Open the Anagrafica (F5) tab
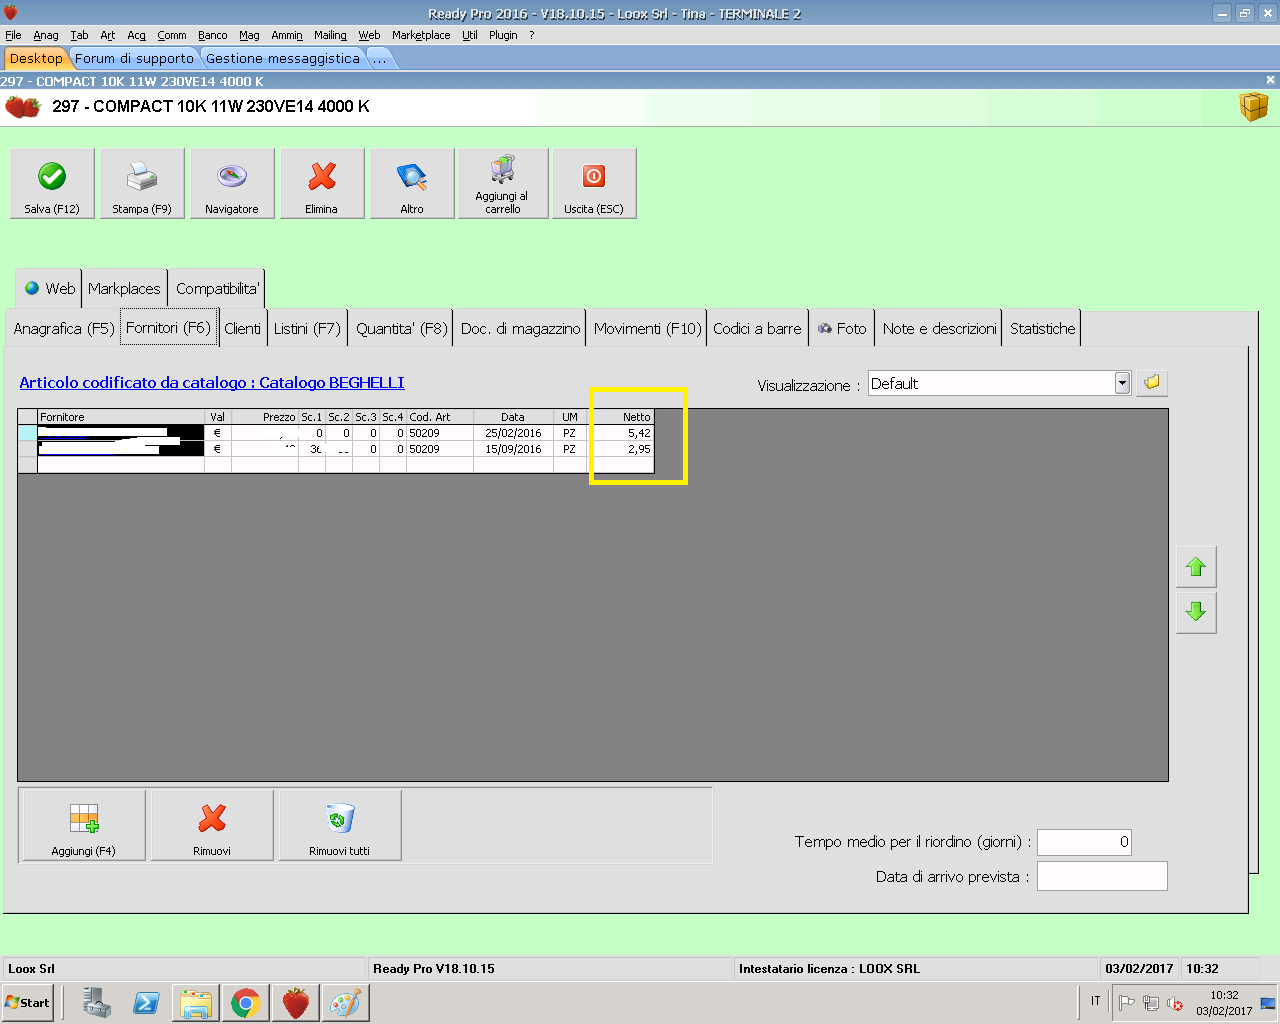The height and width of the screenshot is (1024, 1280). [64, 328]
